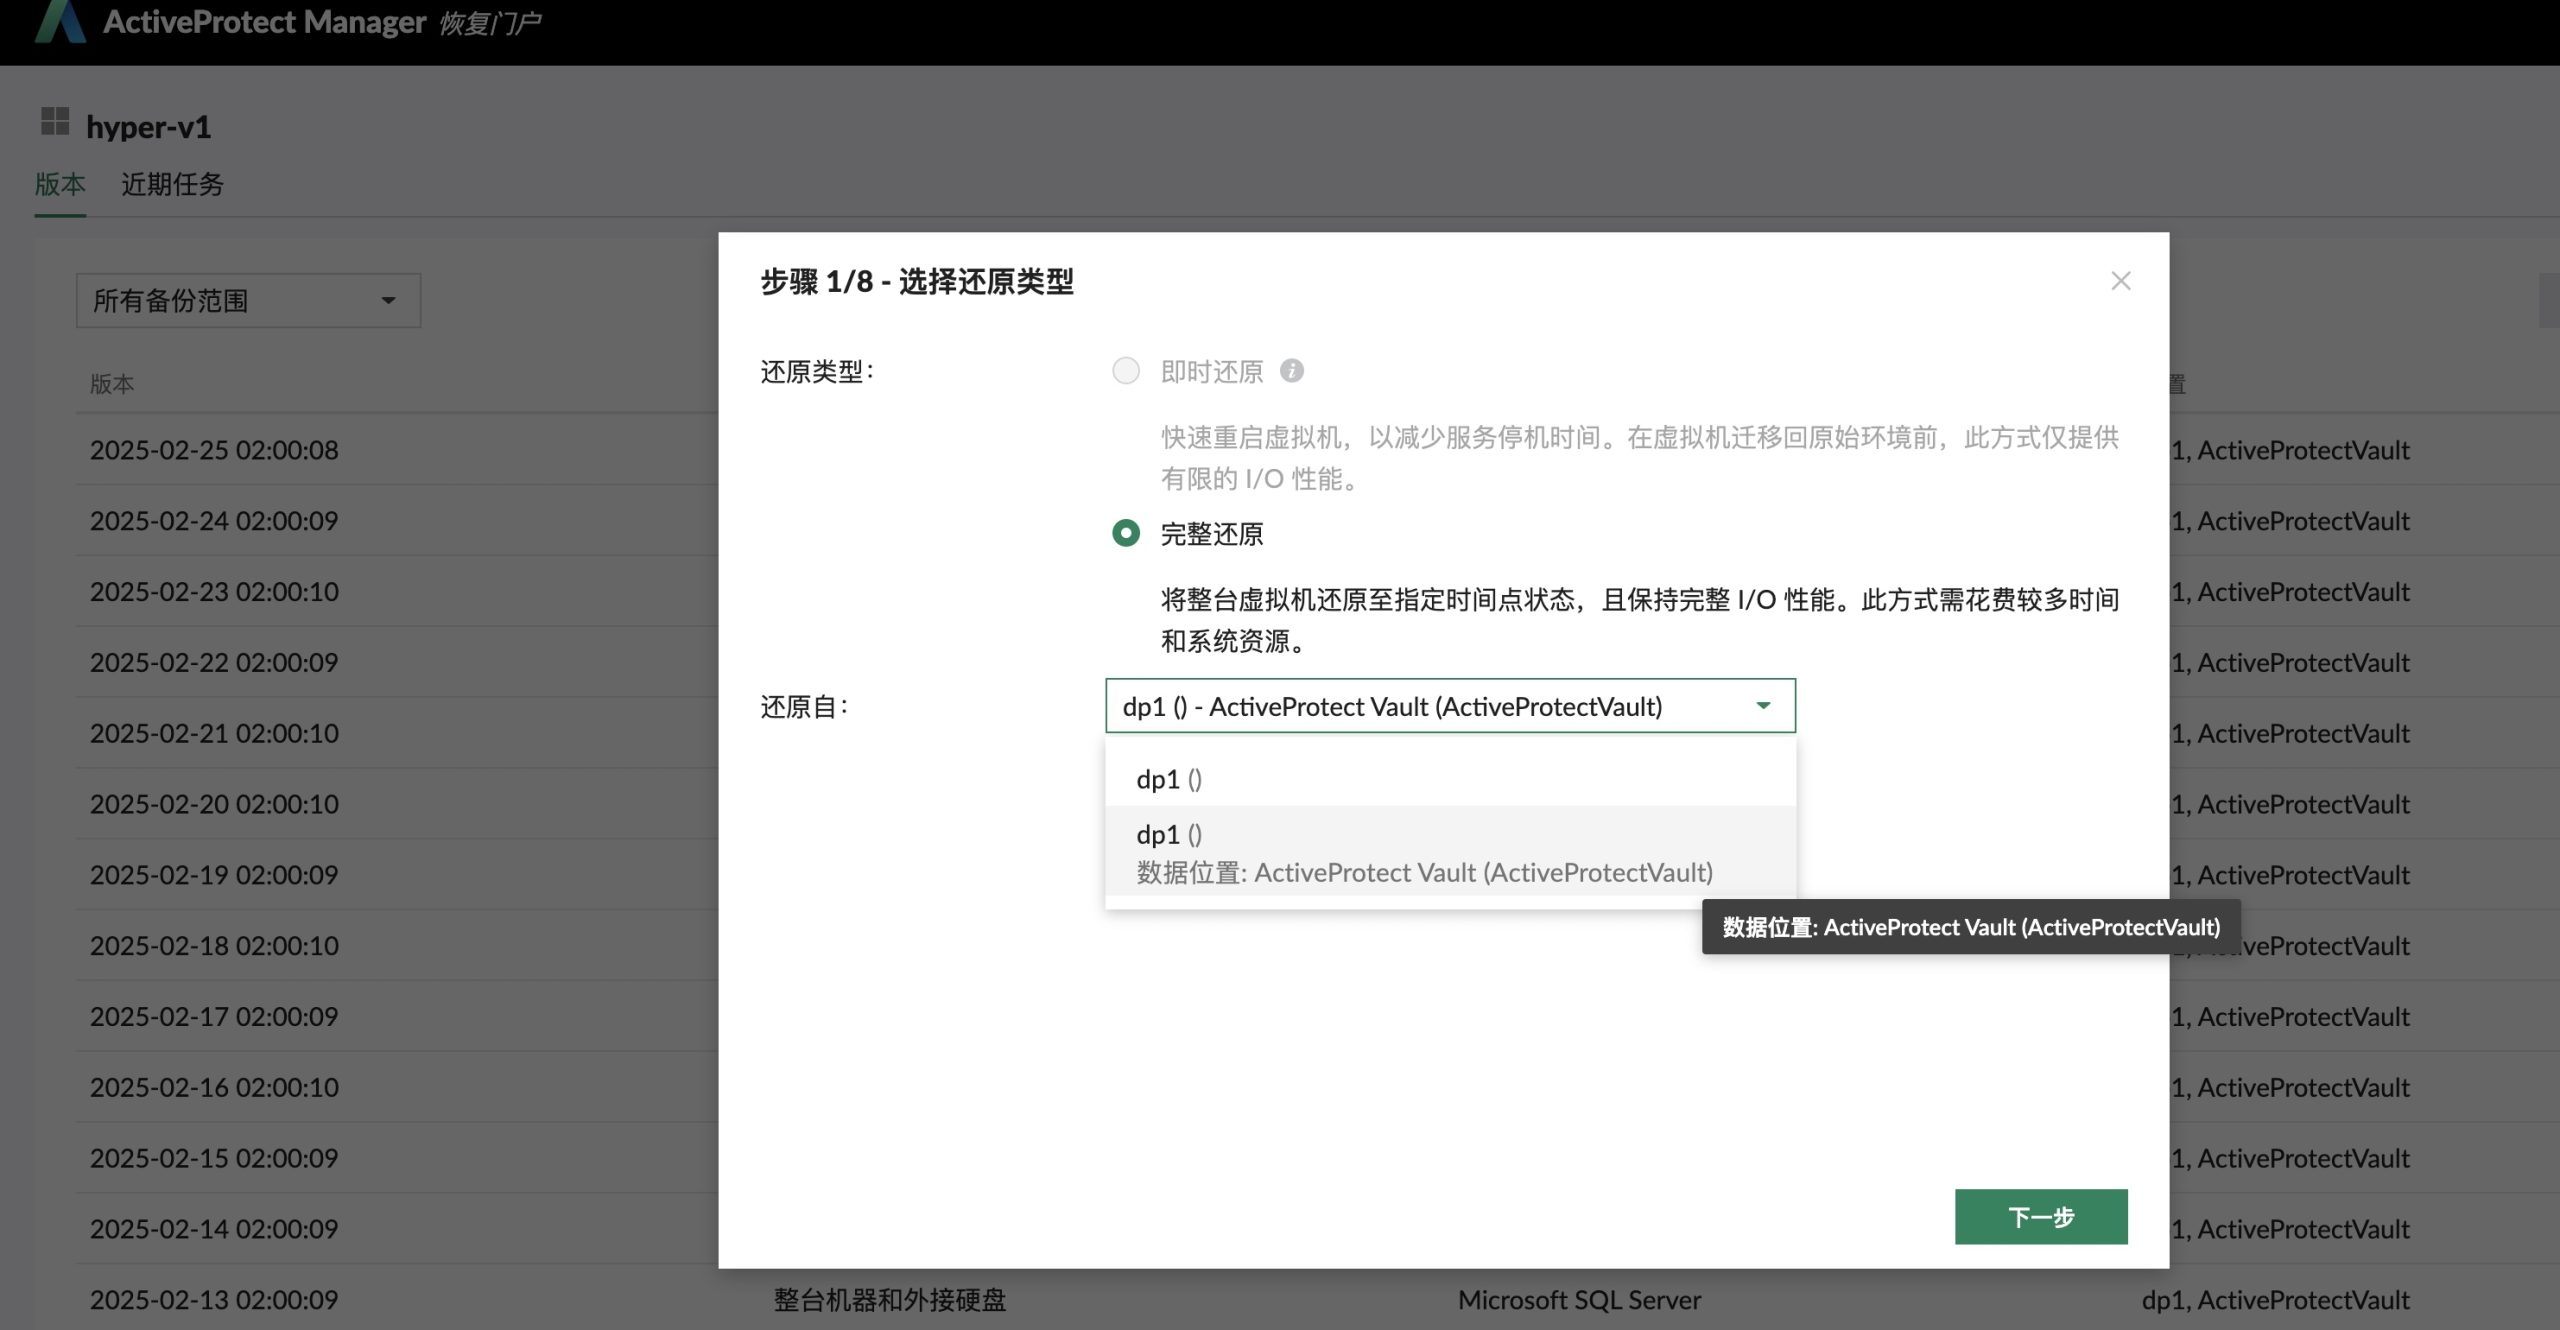The height and width of the screenshot is (1330, 2560).
Task: Open the 所有备份范围 filter dropdown
Action: [x=248, y=300]
